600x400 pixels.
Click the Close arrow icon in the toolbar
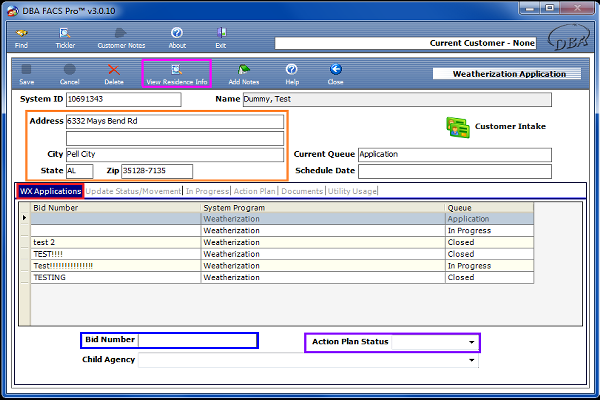tap(336, 69)
